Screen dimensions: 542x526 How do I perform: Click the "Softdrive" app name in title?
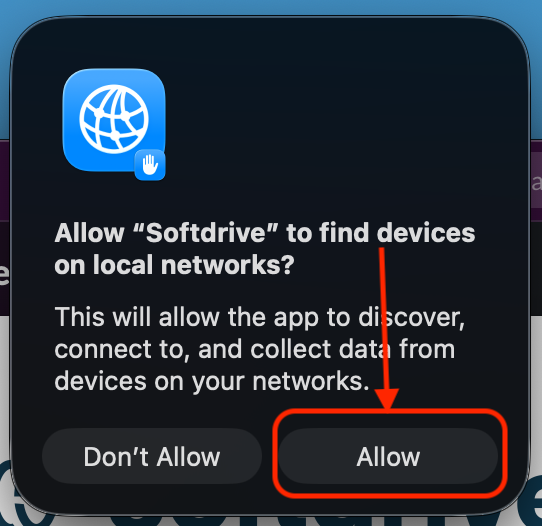tap(205, 233)
